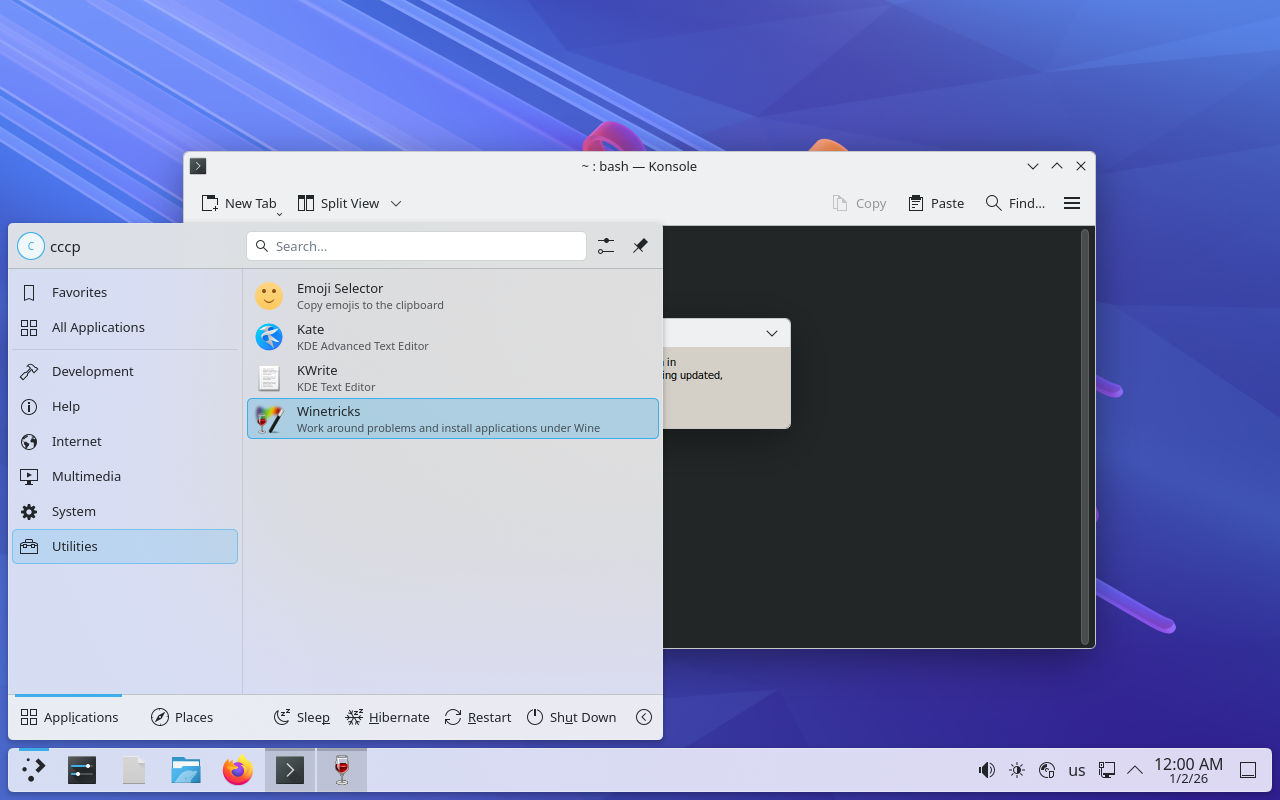Open the brightness tray icon

coord(1017,770)
